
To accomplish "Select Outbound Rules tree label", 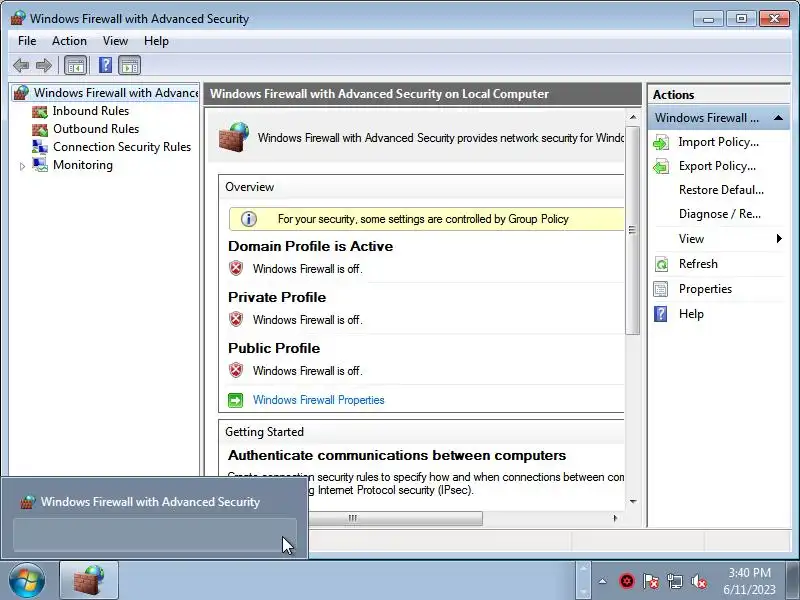I will (x=96, y=129).
